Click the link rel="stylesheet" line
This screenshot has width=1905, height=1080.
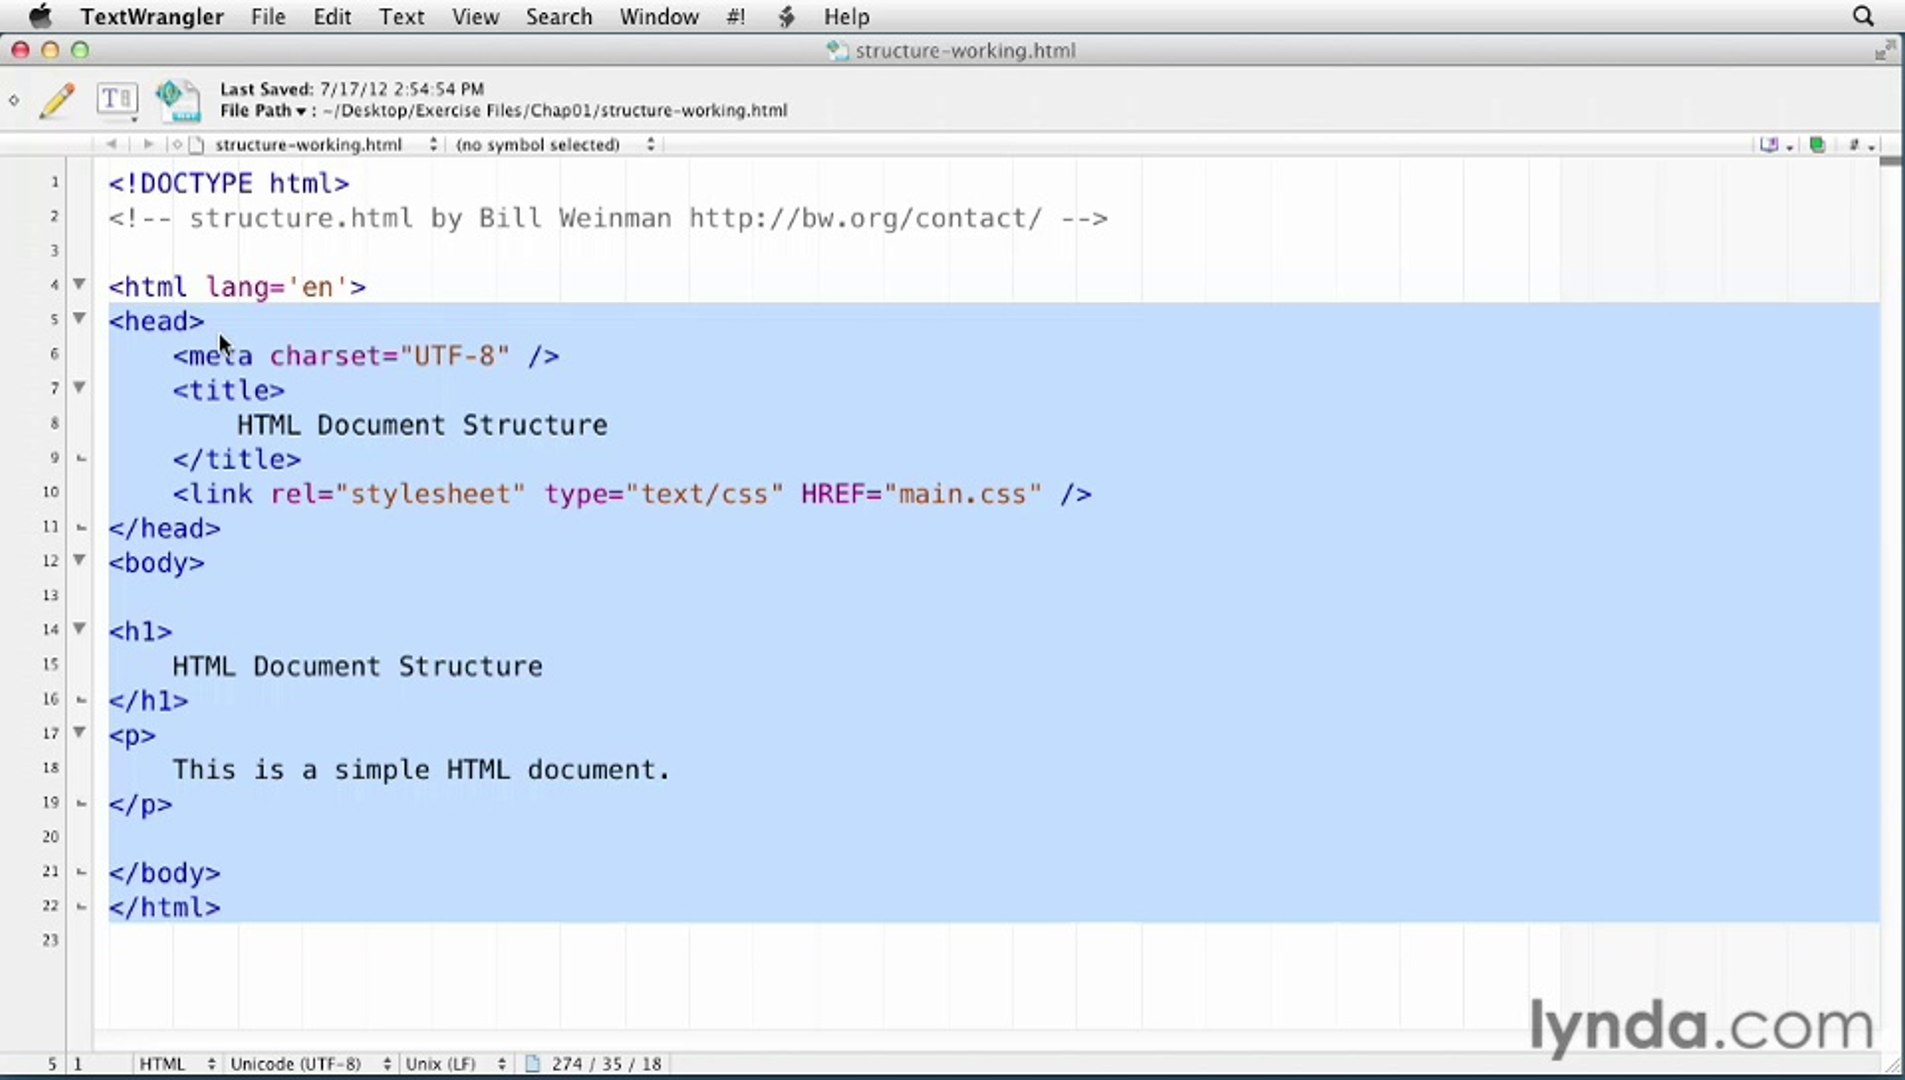(x=632, y=494)
